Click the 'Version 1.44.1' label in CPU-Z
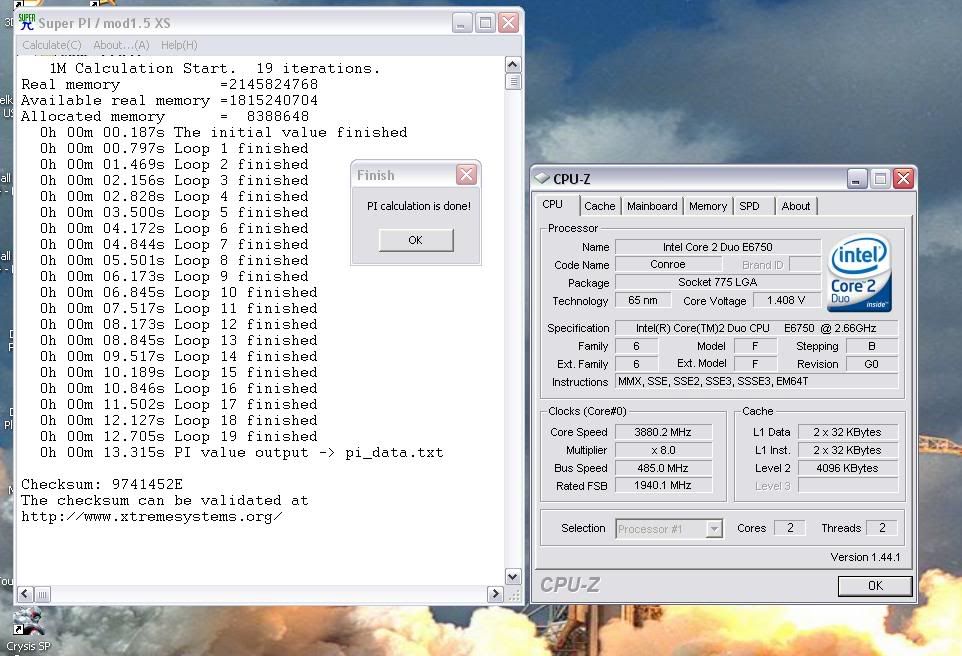This screenshot has width=962, height=656. point(865,557)
